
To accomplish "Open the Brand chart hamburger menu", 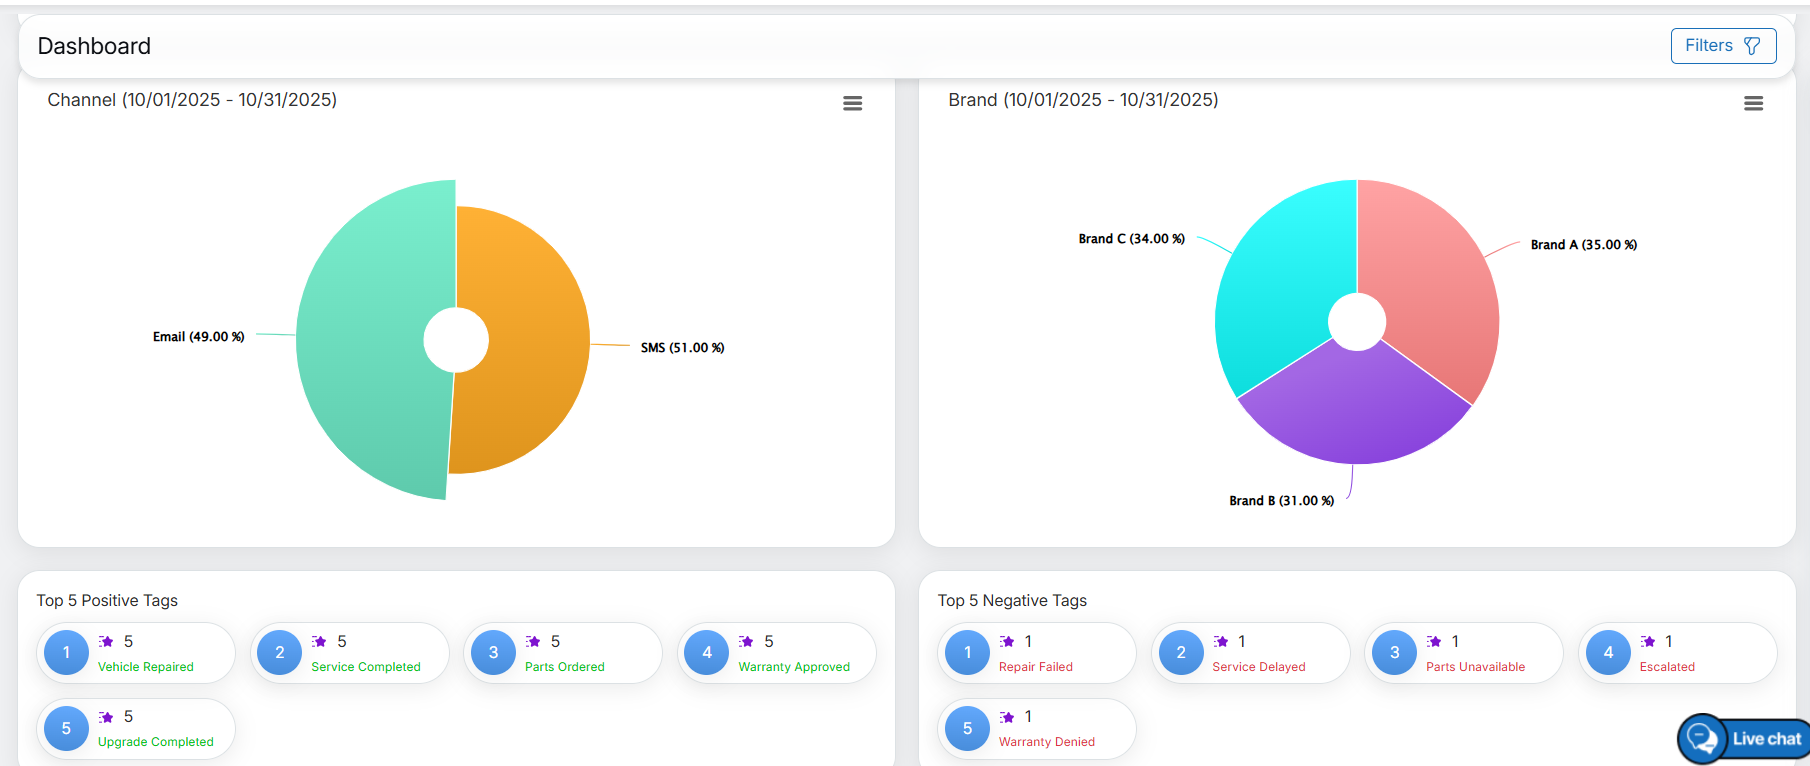I will point(1753,103).
